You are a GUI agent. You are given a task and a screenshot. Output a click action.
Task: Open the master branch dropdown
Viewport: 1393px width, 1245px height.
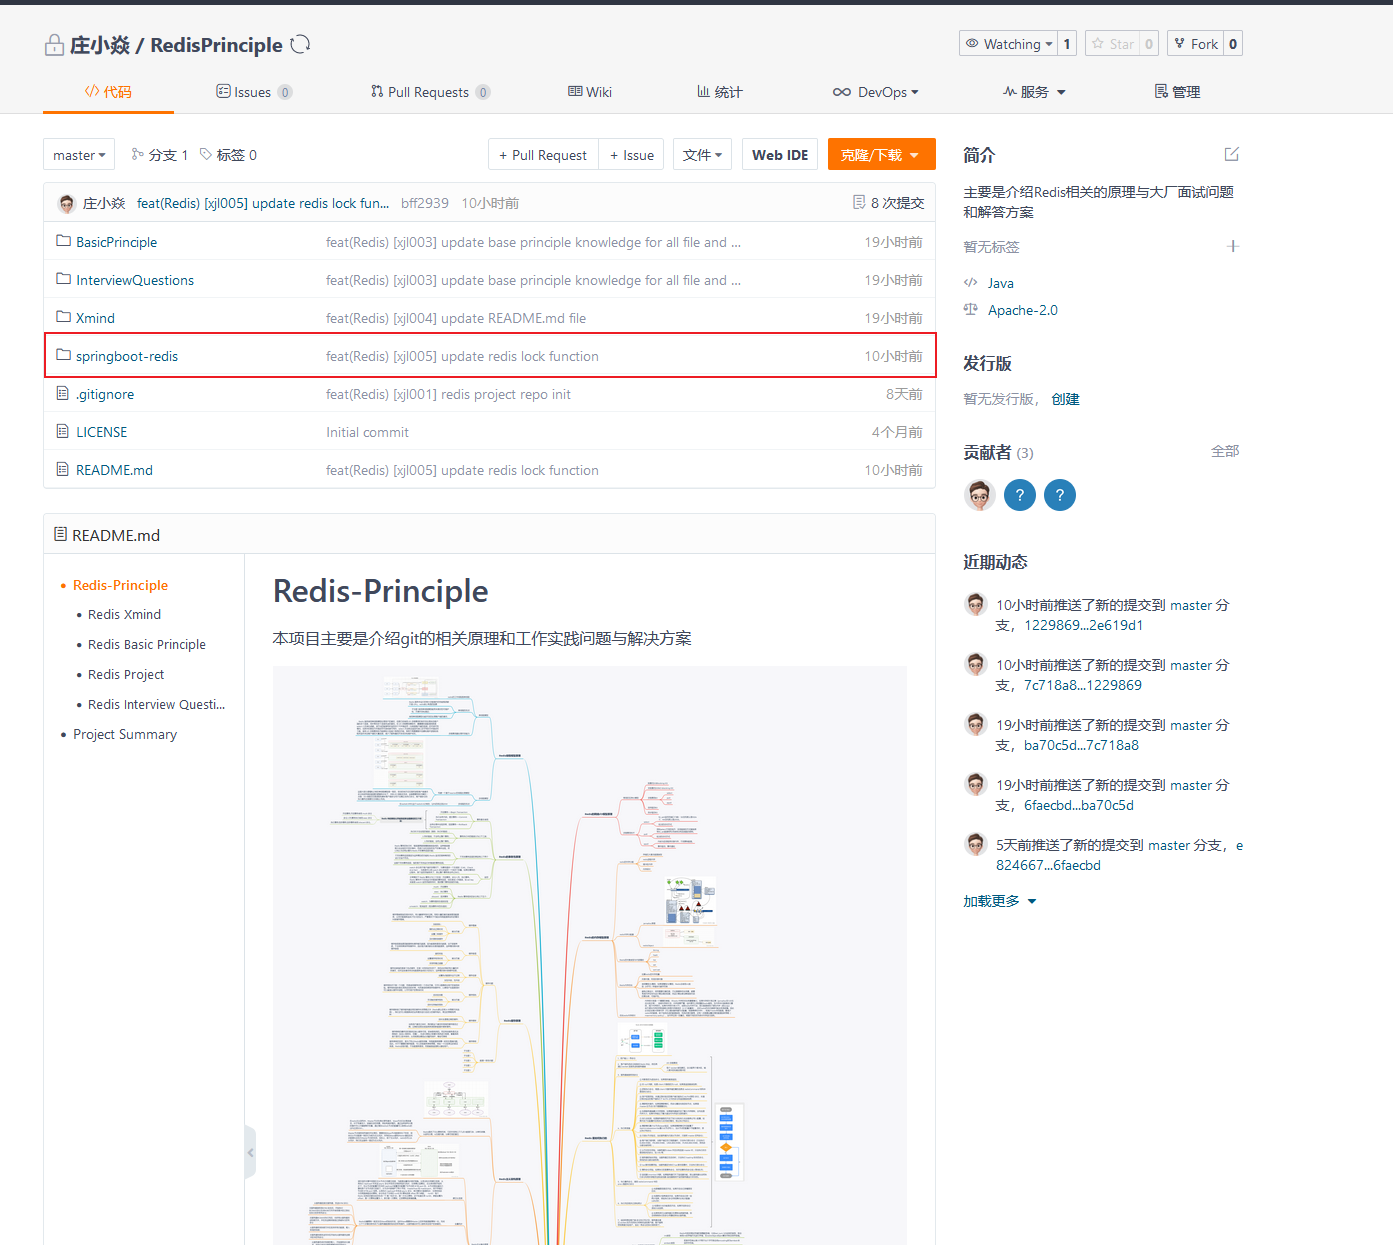[79, 155]
